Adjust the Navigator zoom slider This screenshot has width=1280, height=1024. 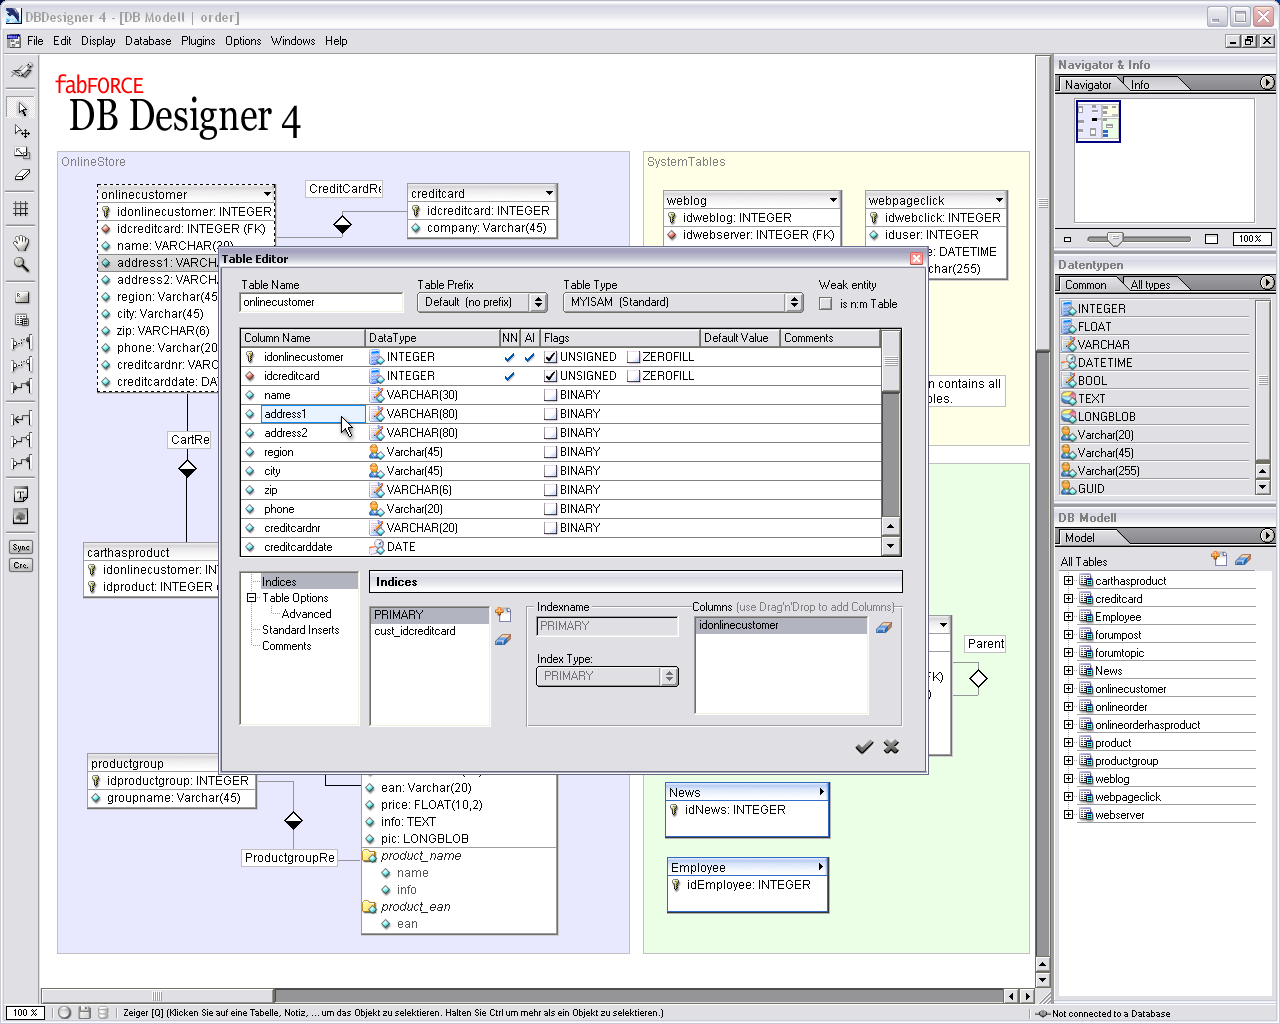point(1117,239)
